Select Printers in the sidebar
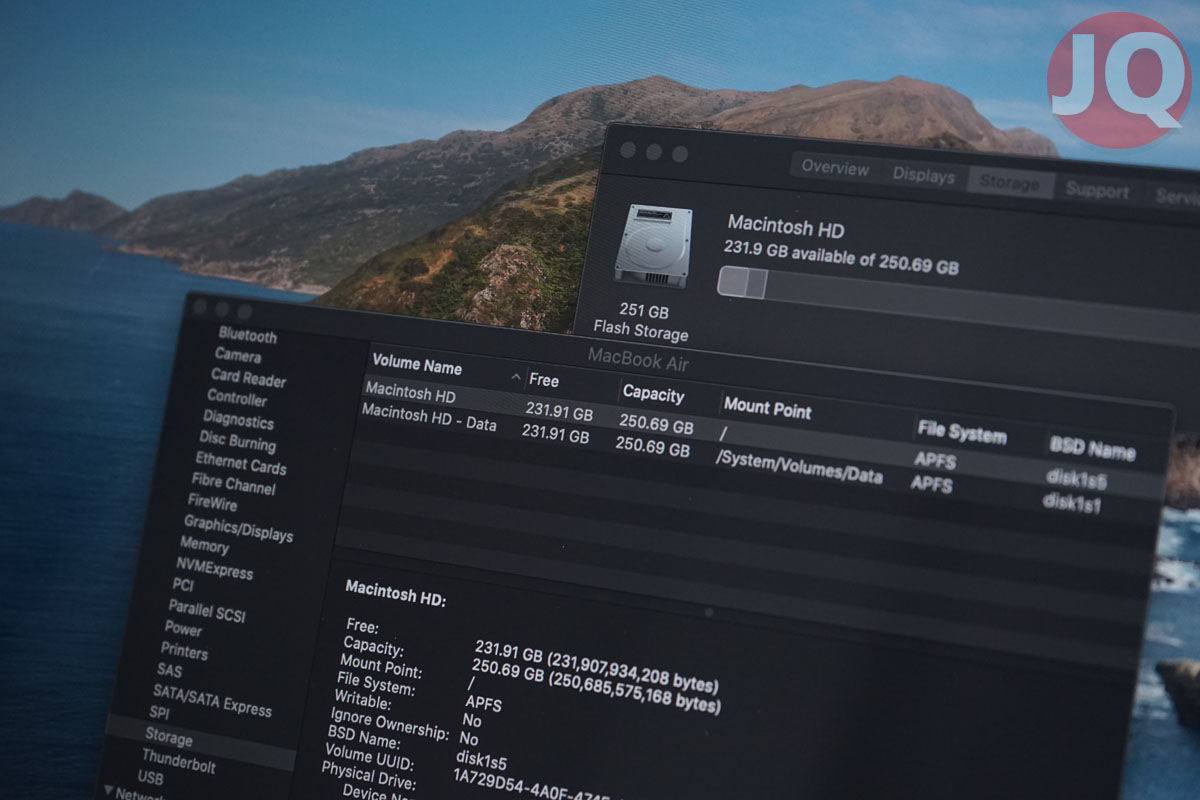The image size is (1200, 800). click(x=184, y=651)
